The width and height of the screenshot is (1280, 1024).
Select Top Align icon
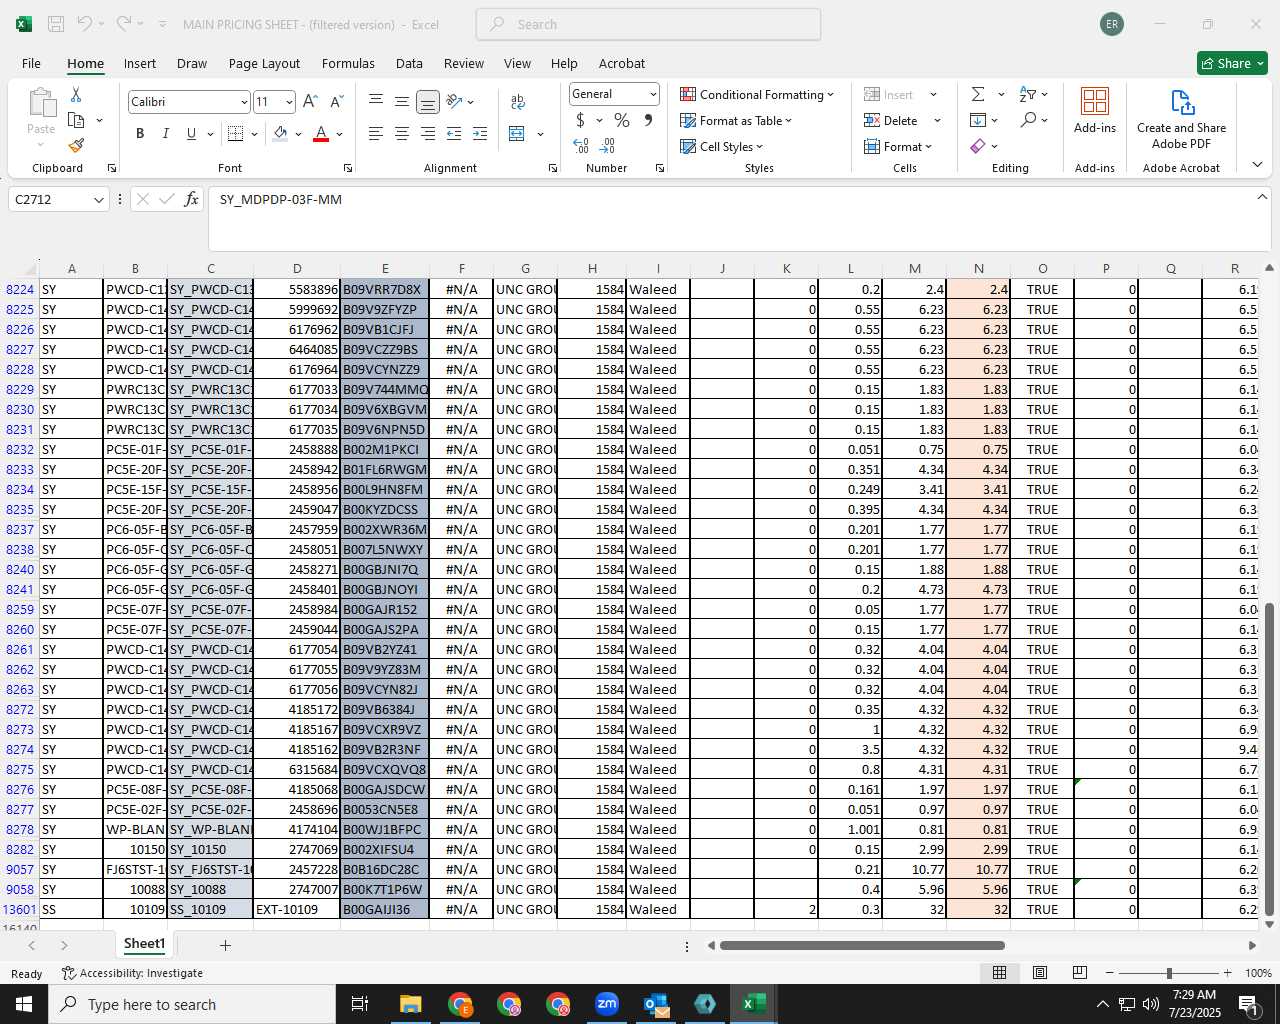pyautogui.click(x=376, y=101)
